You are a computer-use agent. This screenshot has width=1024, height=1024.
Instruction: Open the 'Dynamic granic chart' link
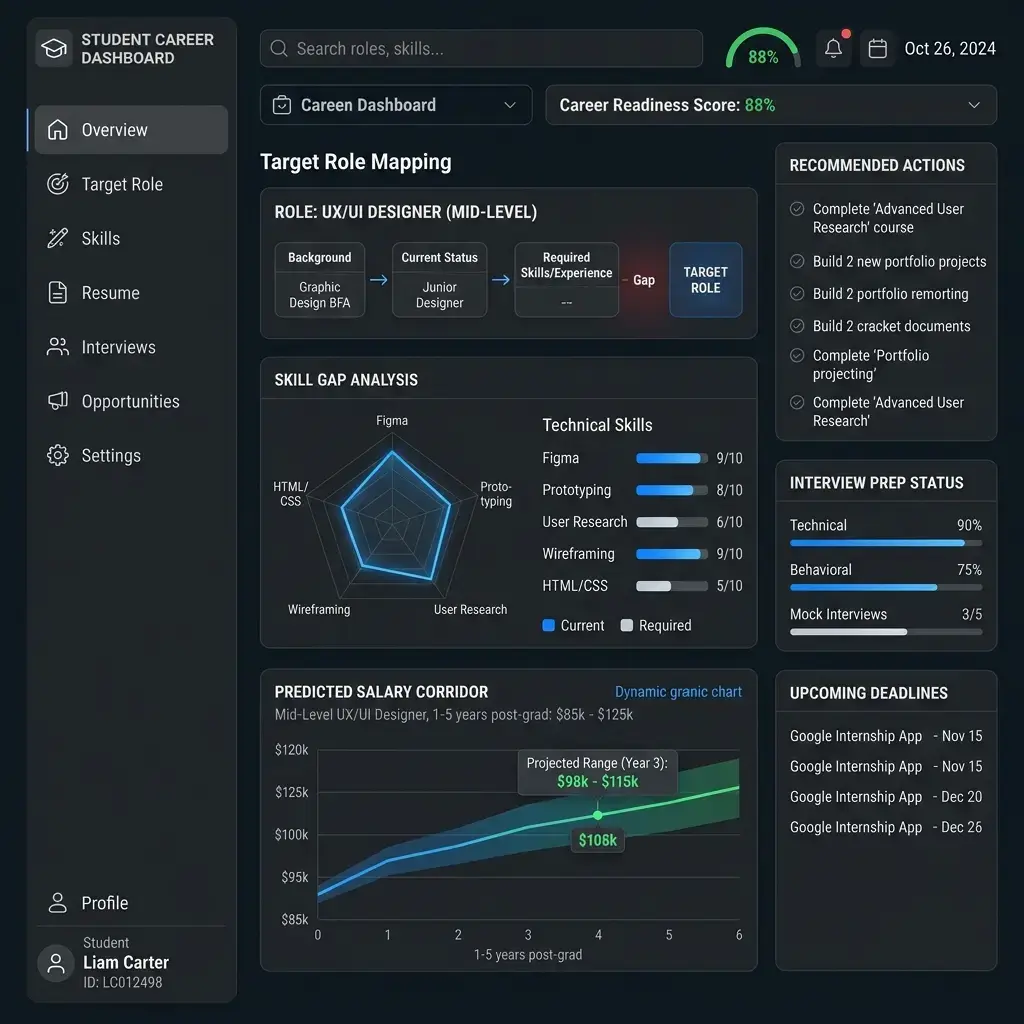tap(678, 692)
